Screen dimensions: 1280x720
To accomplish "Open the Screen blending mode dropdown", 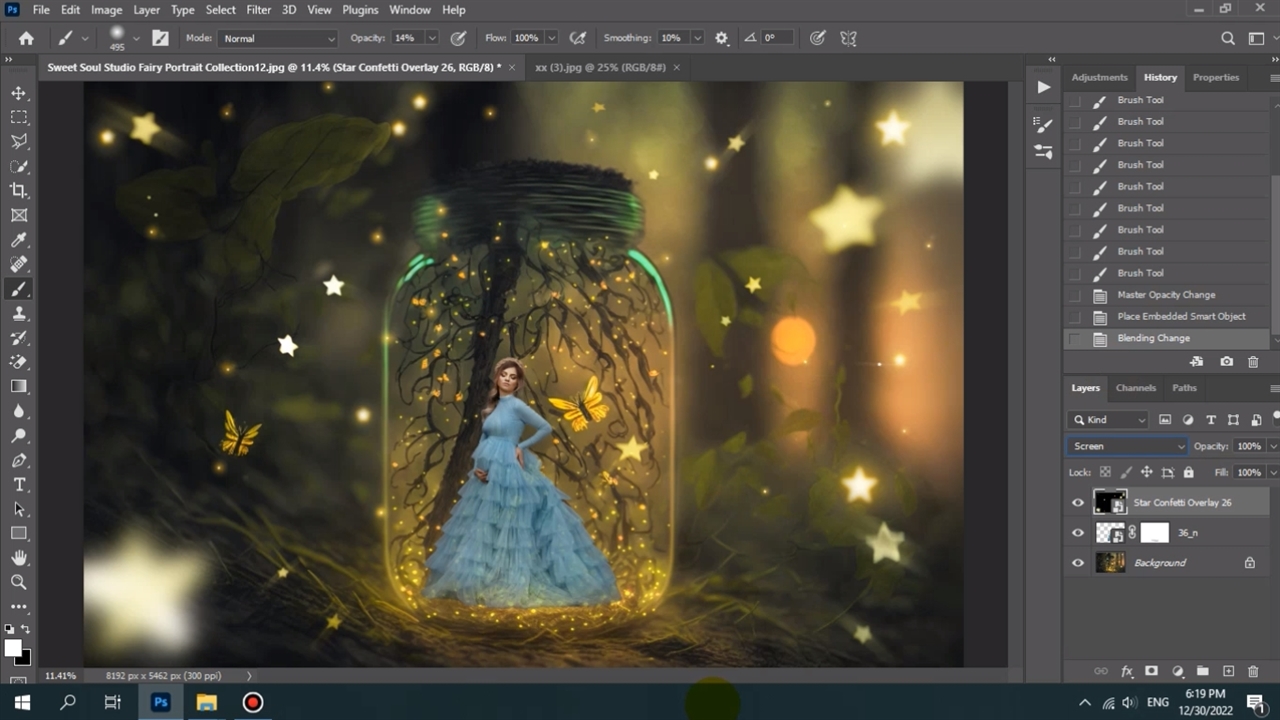I will (x=1127, y=446).
